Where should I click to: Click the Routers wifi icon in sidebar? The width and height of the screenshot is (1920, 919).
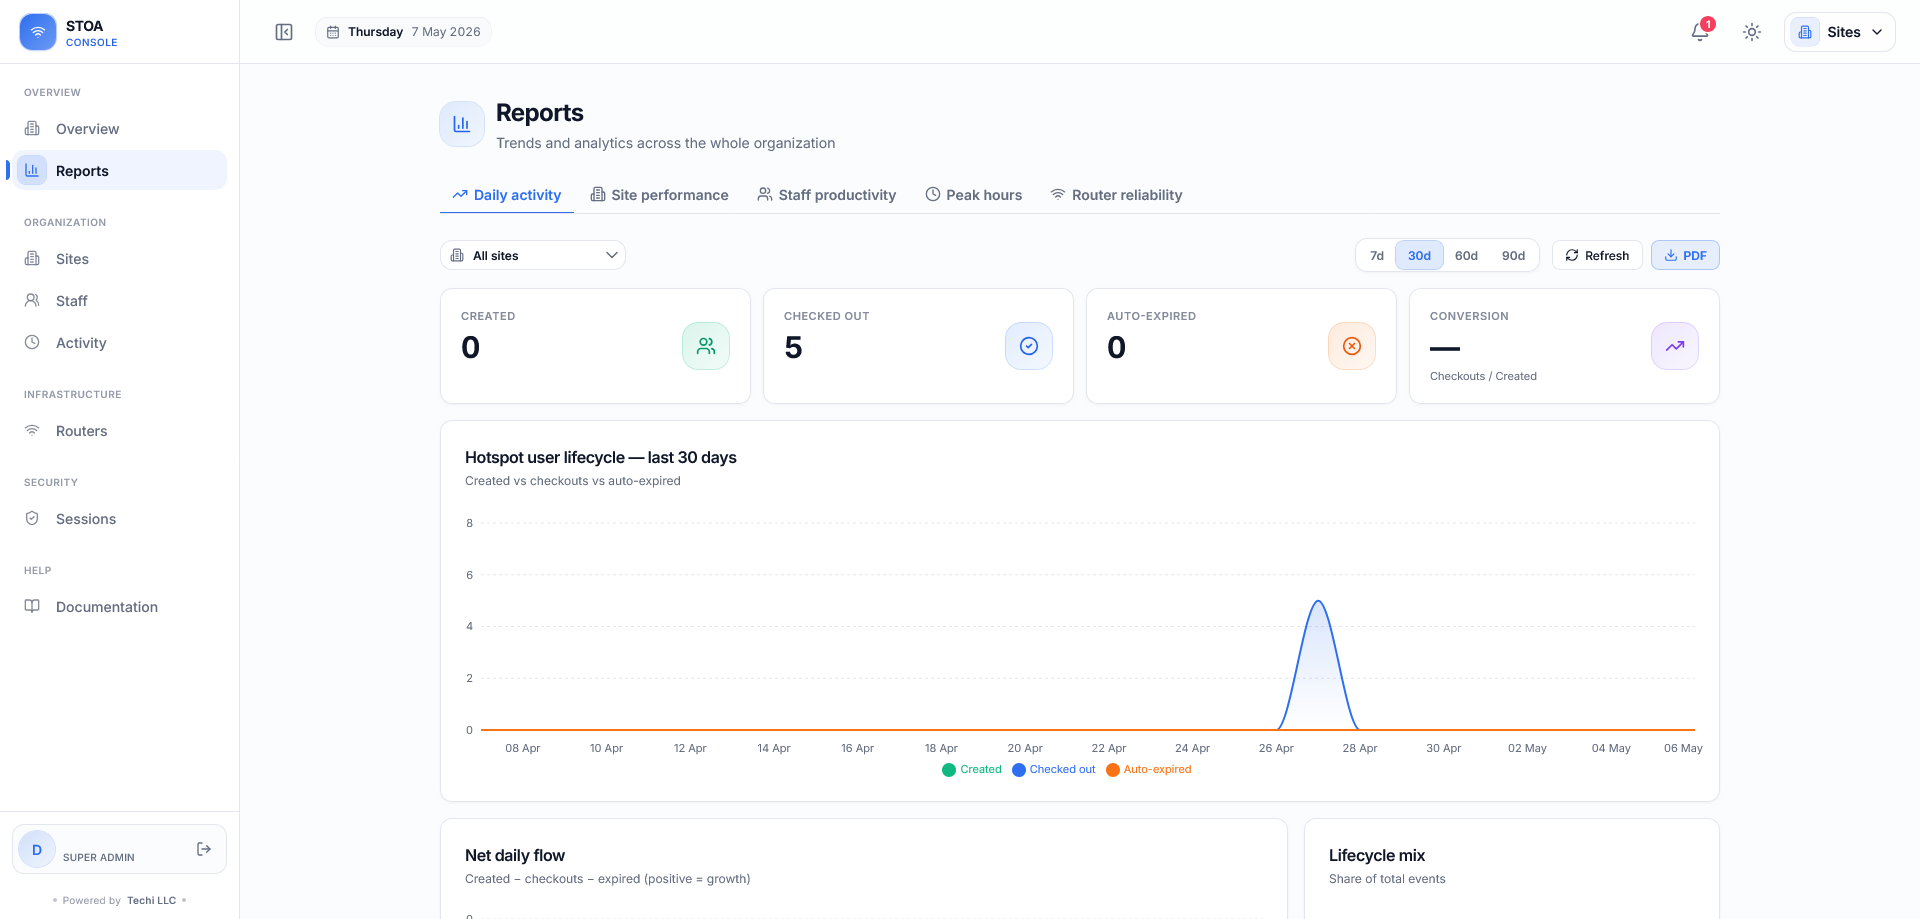pyautogui.click(x=32, y=430)
